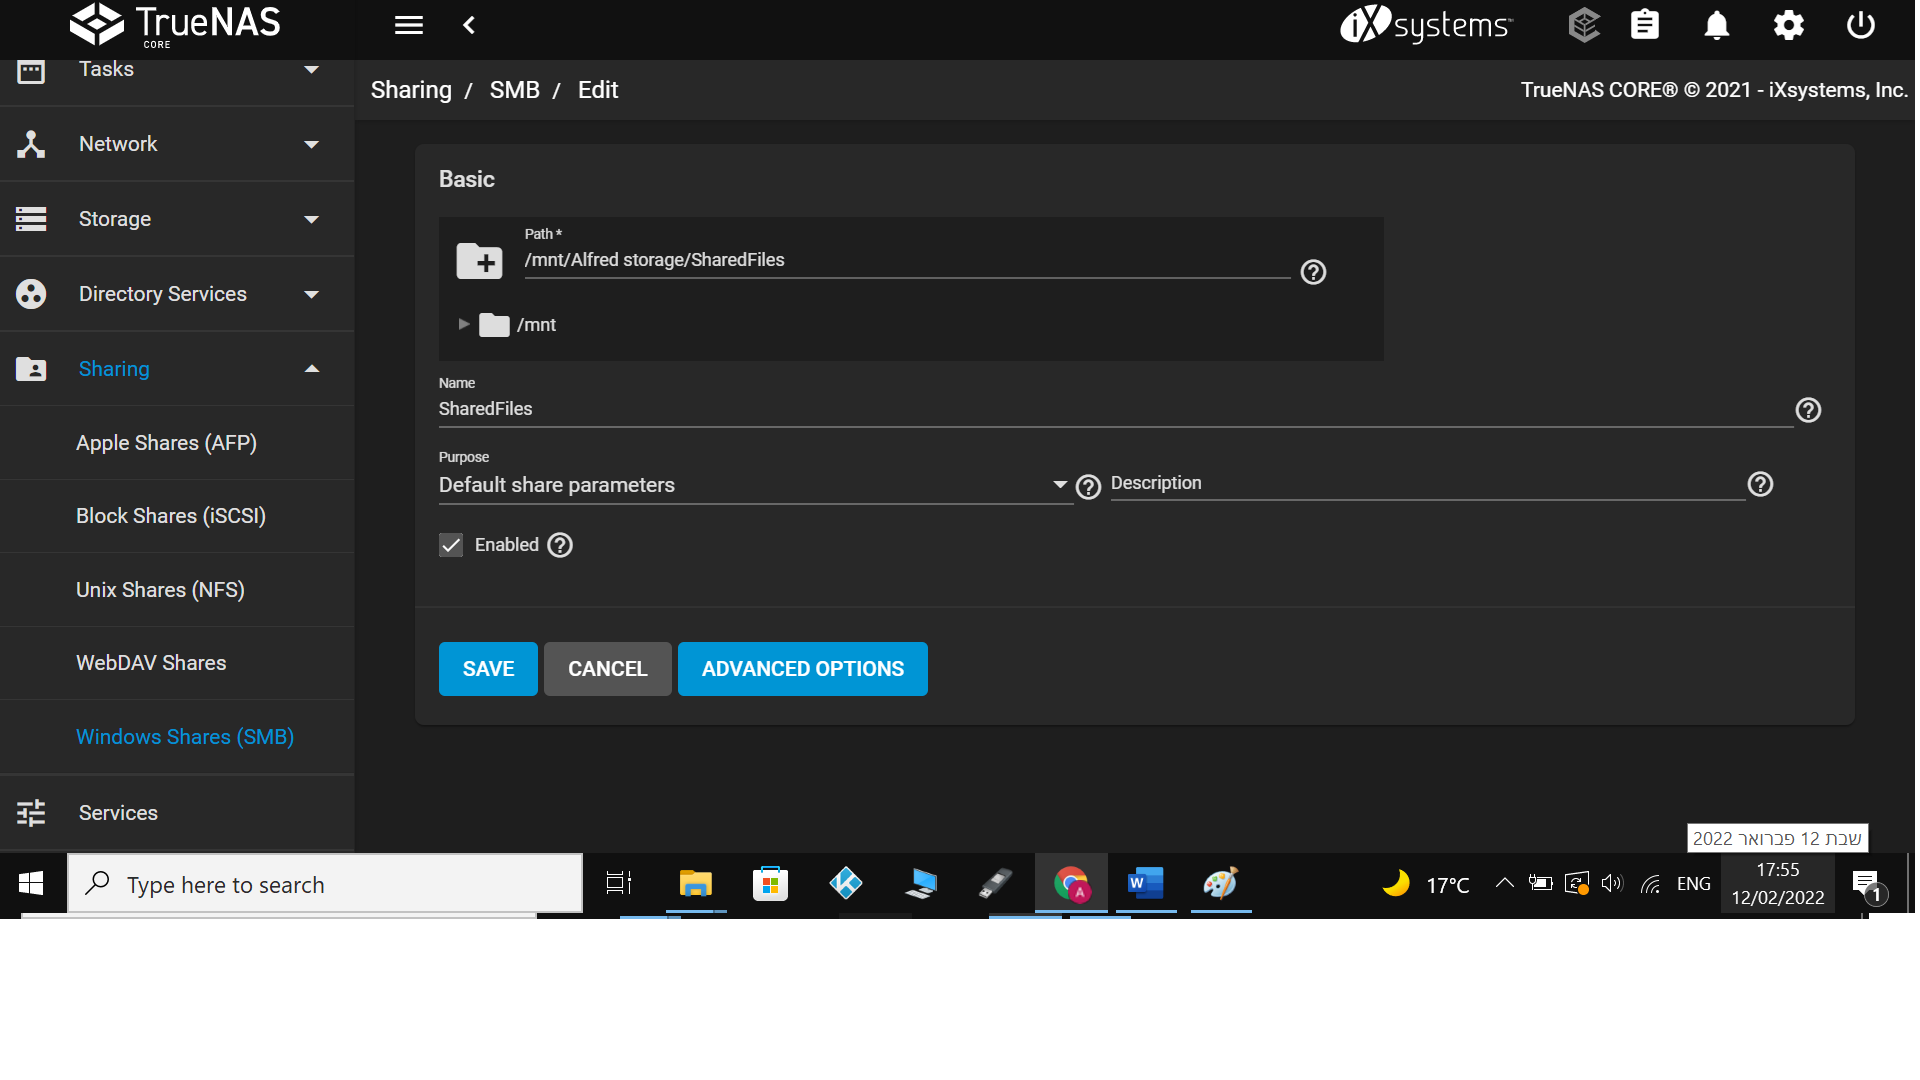Collapse the Sharing menu
The image size is (1920, 1080).
177,369
